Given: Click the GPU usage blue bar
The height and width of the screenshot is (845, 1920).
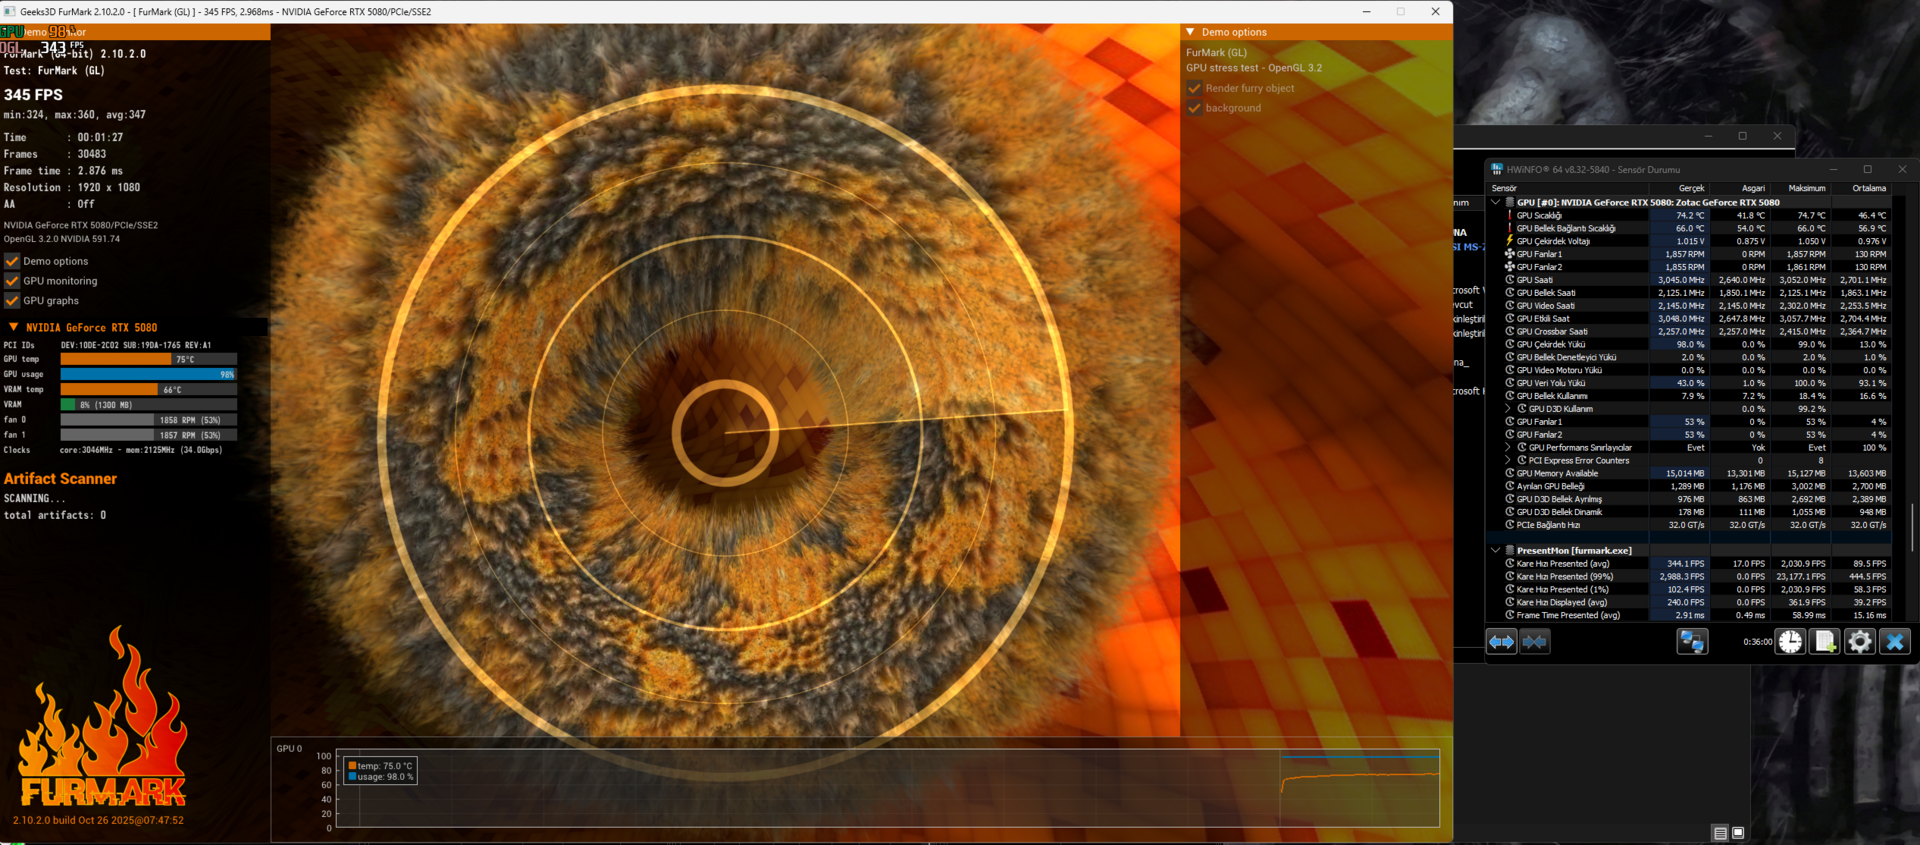Looking at the screenshot, I should point(148,374).
